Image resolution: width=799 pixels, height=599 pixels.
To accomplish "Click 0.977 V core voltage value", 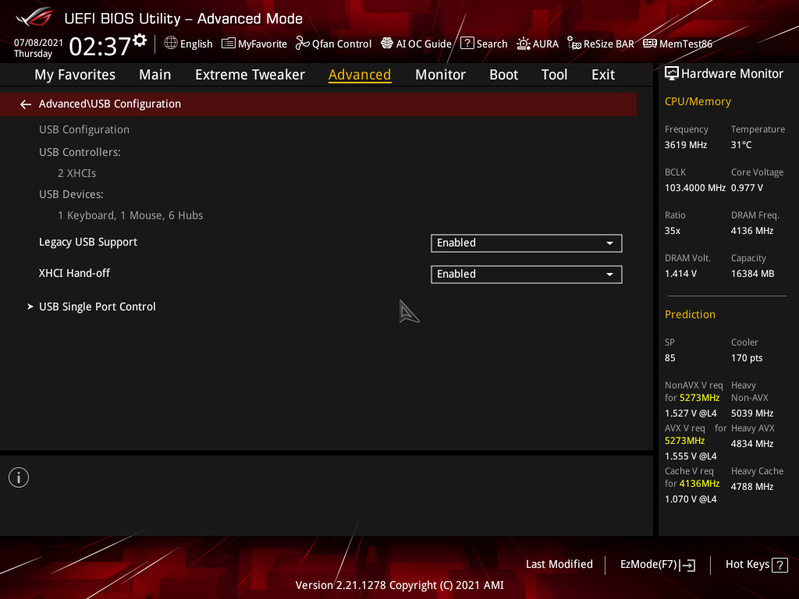I will point(747,187).
